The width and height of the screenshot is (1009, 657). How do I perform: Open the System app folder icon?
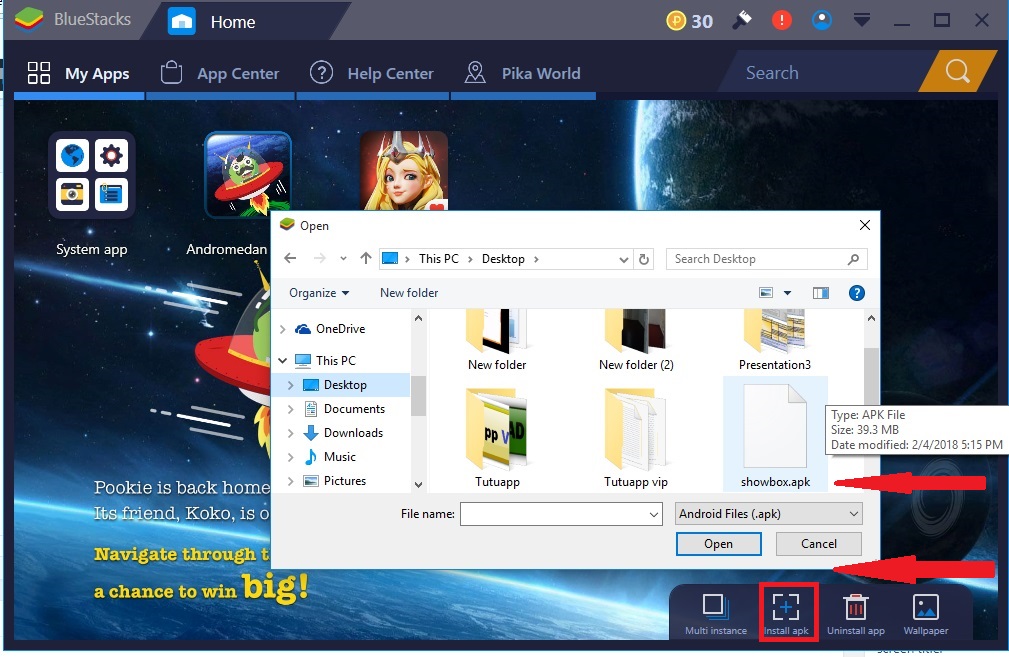pos(91,175)
